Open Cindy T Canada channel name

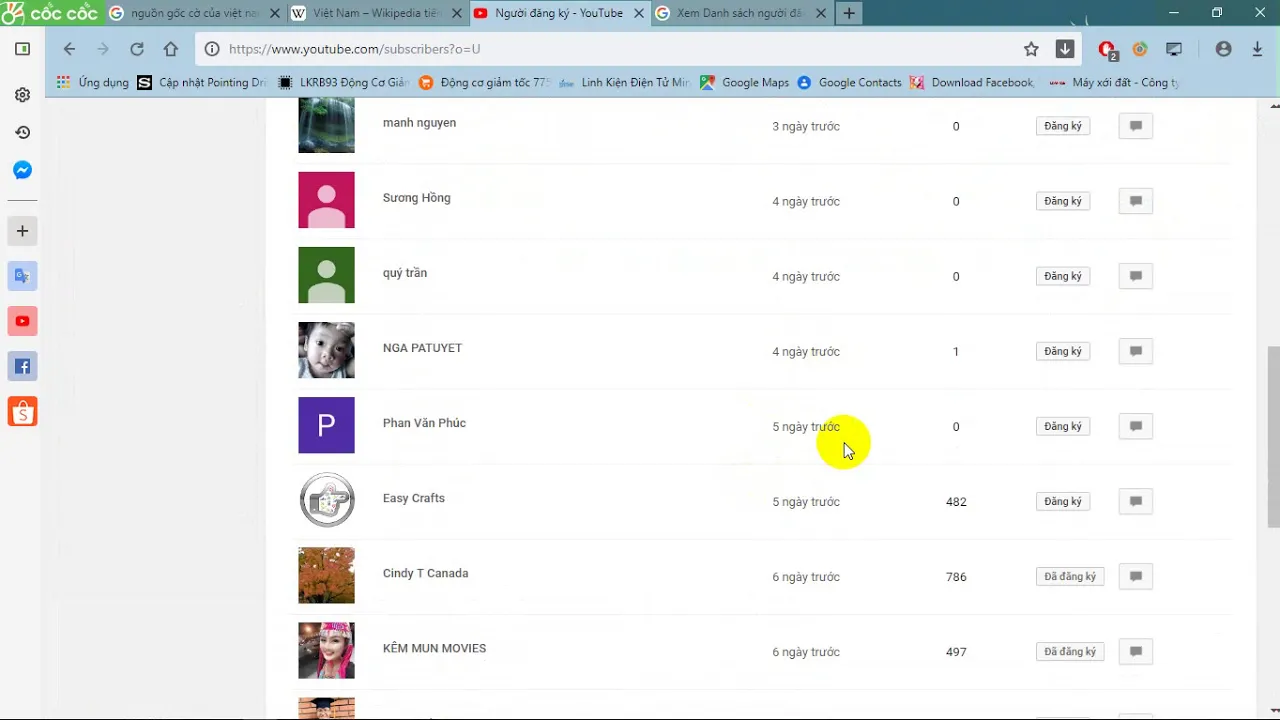[425, 573]
